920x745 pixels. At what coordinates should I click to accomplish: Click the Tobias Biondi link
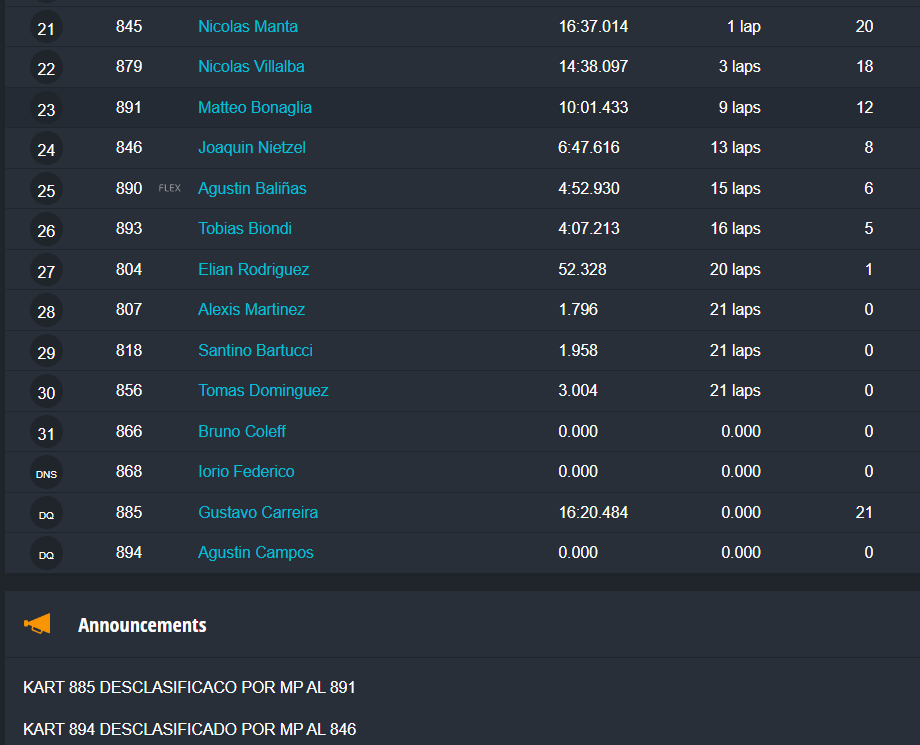coord(245,228)
